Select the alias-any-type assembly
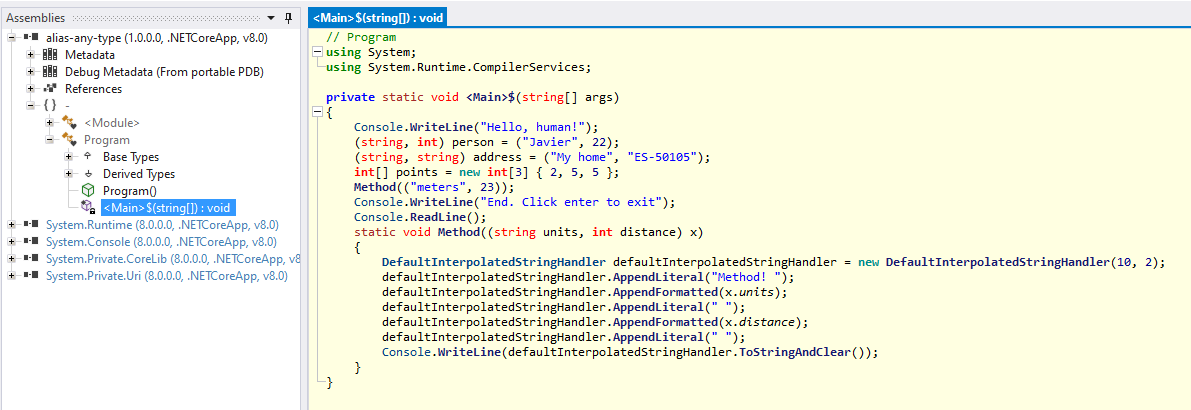This screenshot has height=410, width=1191. pyautogui.click(x=156, y=38)
